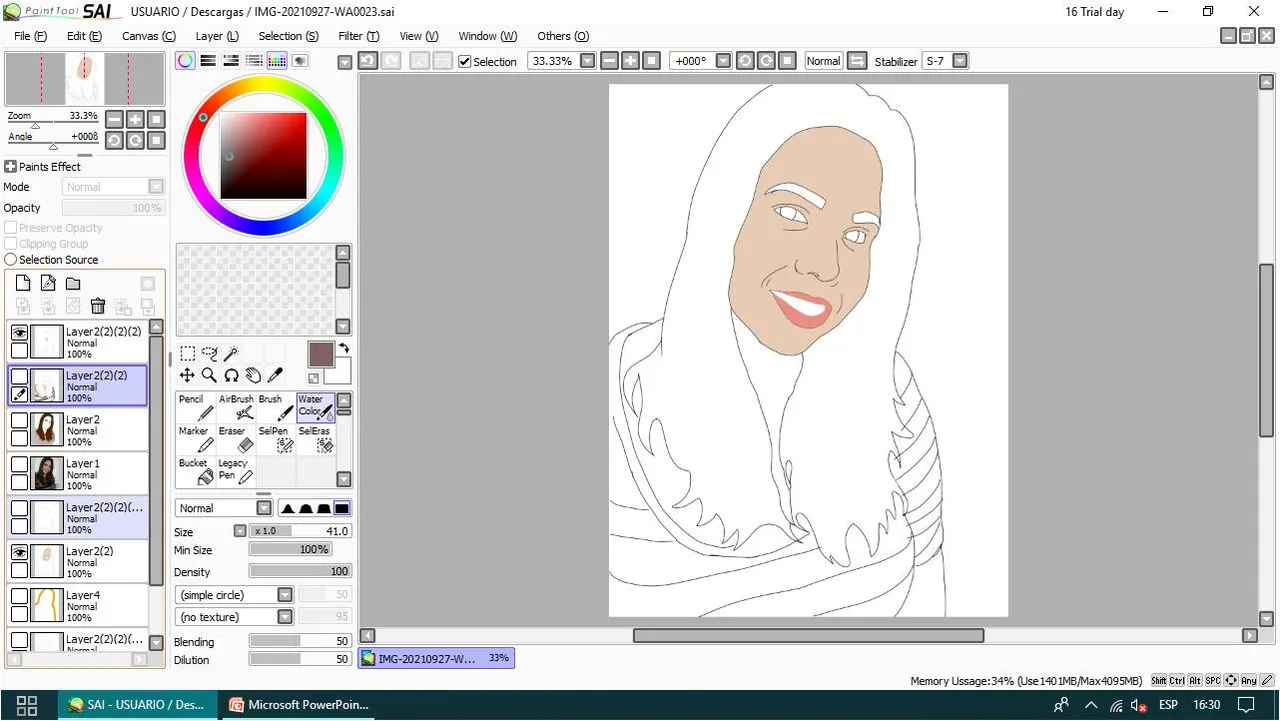1280x721 pixels.
Task: Create a new layer folder
Action: tap(73, 284)
